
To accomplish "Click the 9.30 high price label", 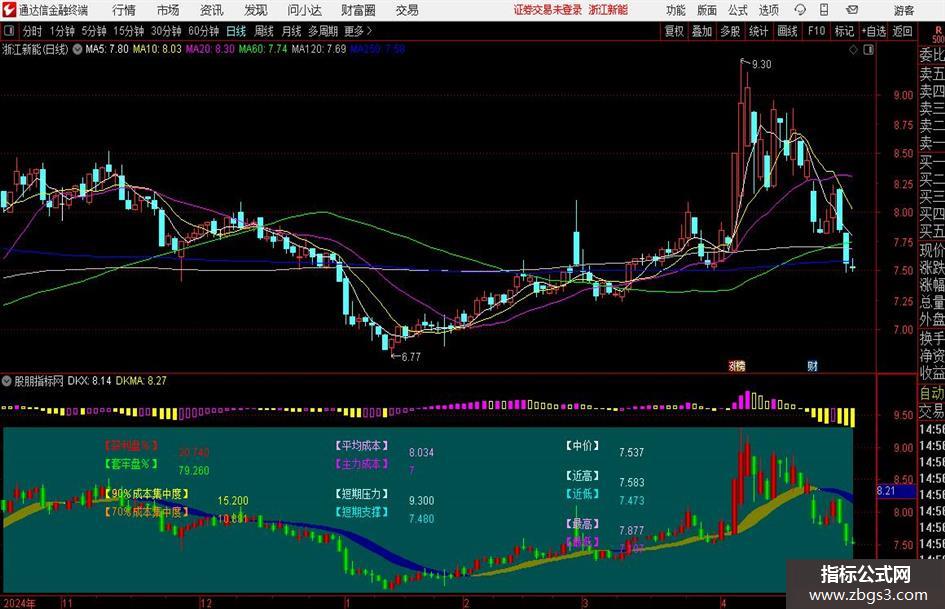I will coord(762,64).
